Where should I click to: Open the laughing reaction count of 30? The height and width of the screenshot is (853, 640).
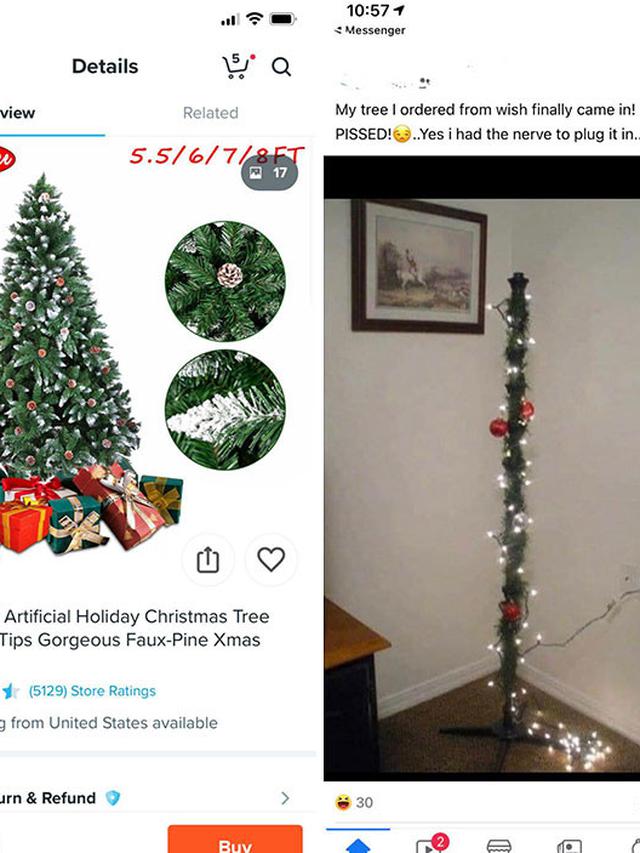tap(354, 802)
